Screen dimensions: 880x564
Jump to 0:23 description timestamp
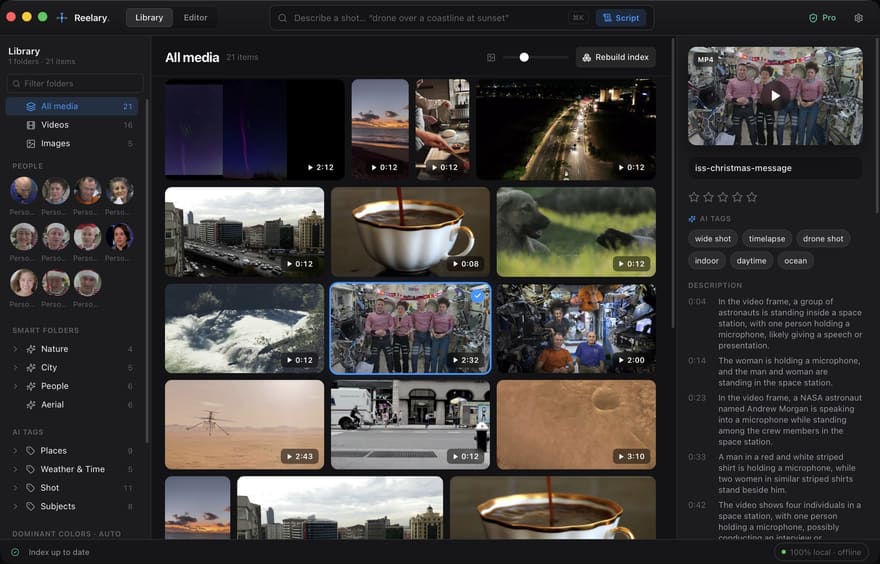pos(697,398)
